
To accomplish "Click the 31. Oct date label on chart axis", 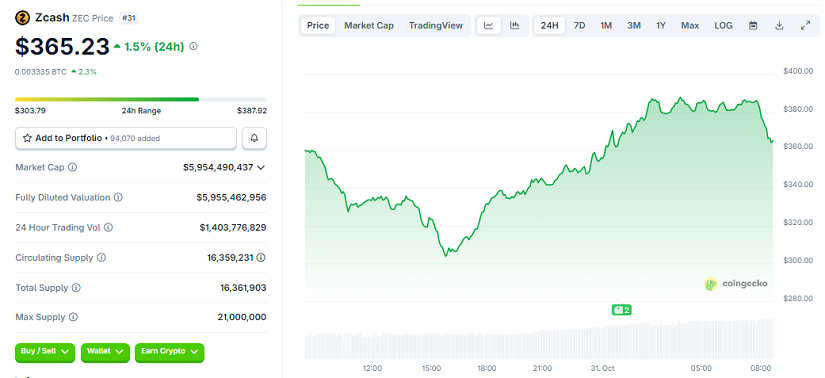I will (x=601, y=368).
